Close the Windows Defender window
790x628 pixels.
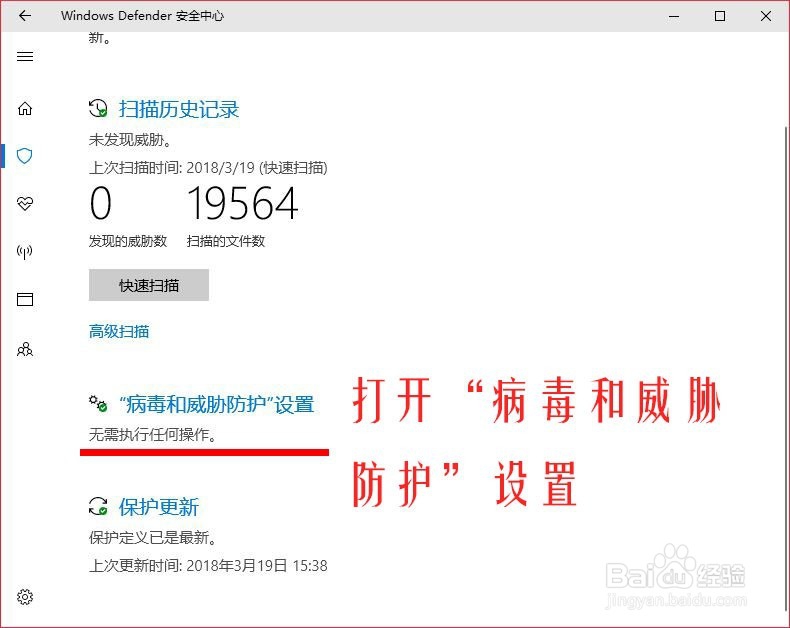[766, 16]
